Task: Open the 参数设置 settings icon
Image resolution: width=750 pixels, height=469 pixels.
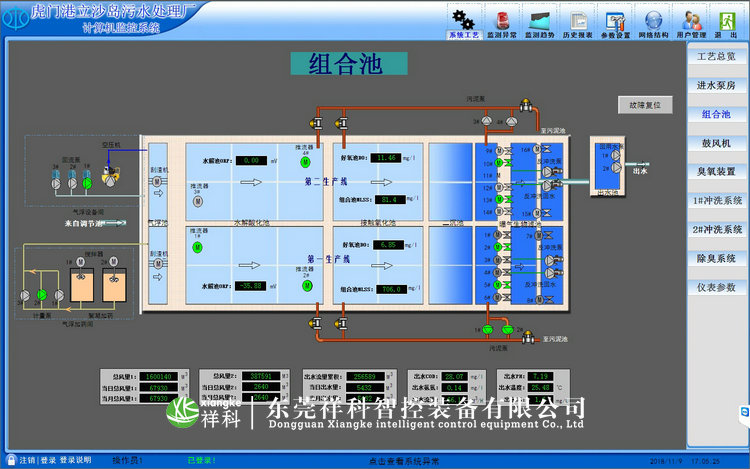Action: [x=615, y=19]
